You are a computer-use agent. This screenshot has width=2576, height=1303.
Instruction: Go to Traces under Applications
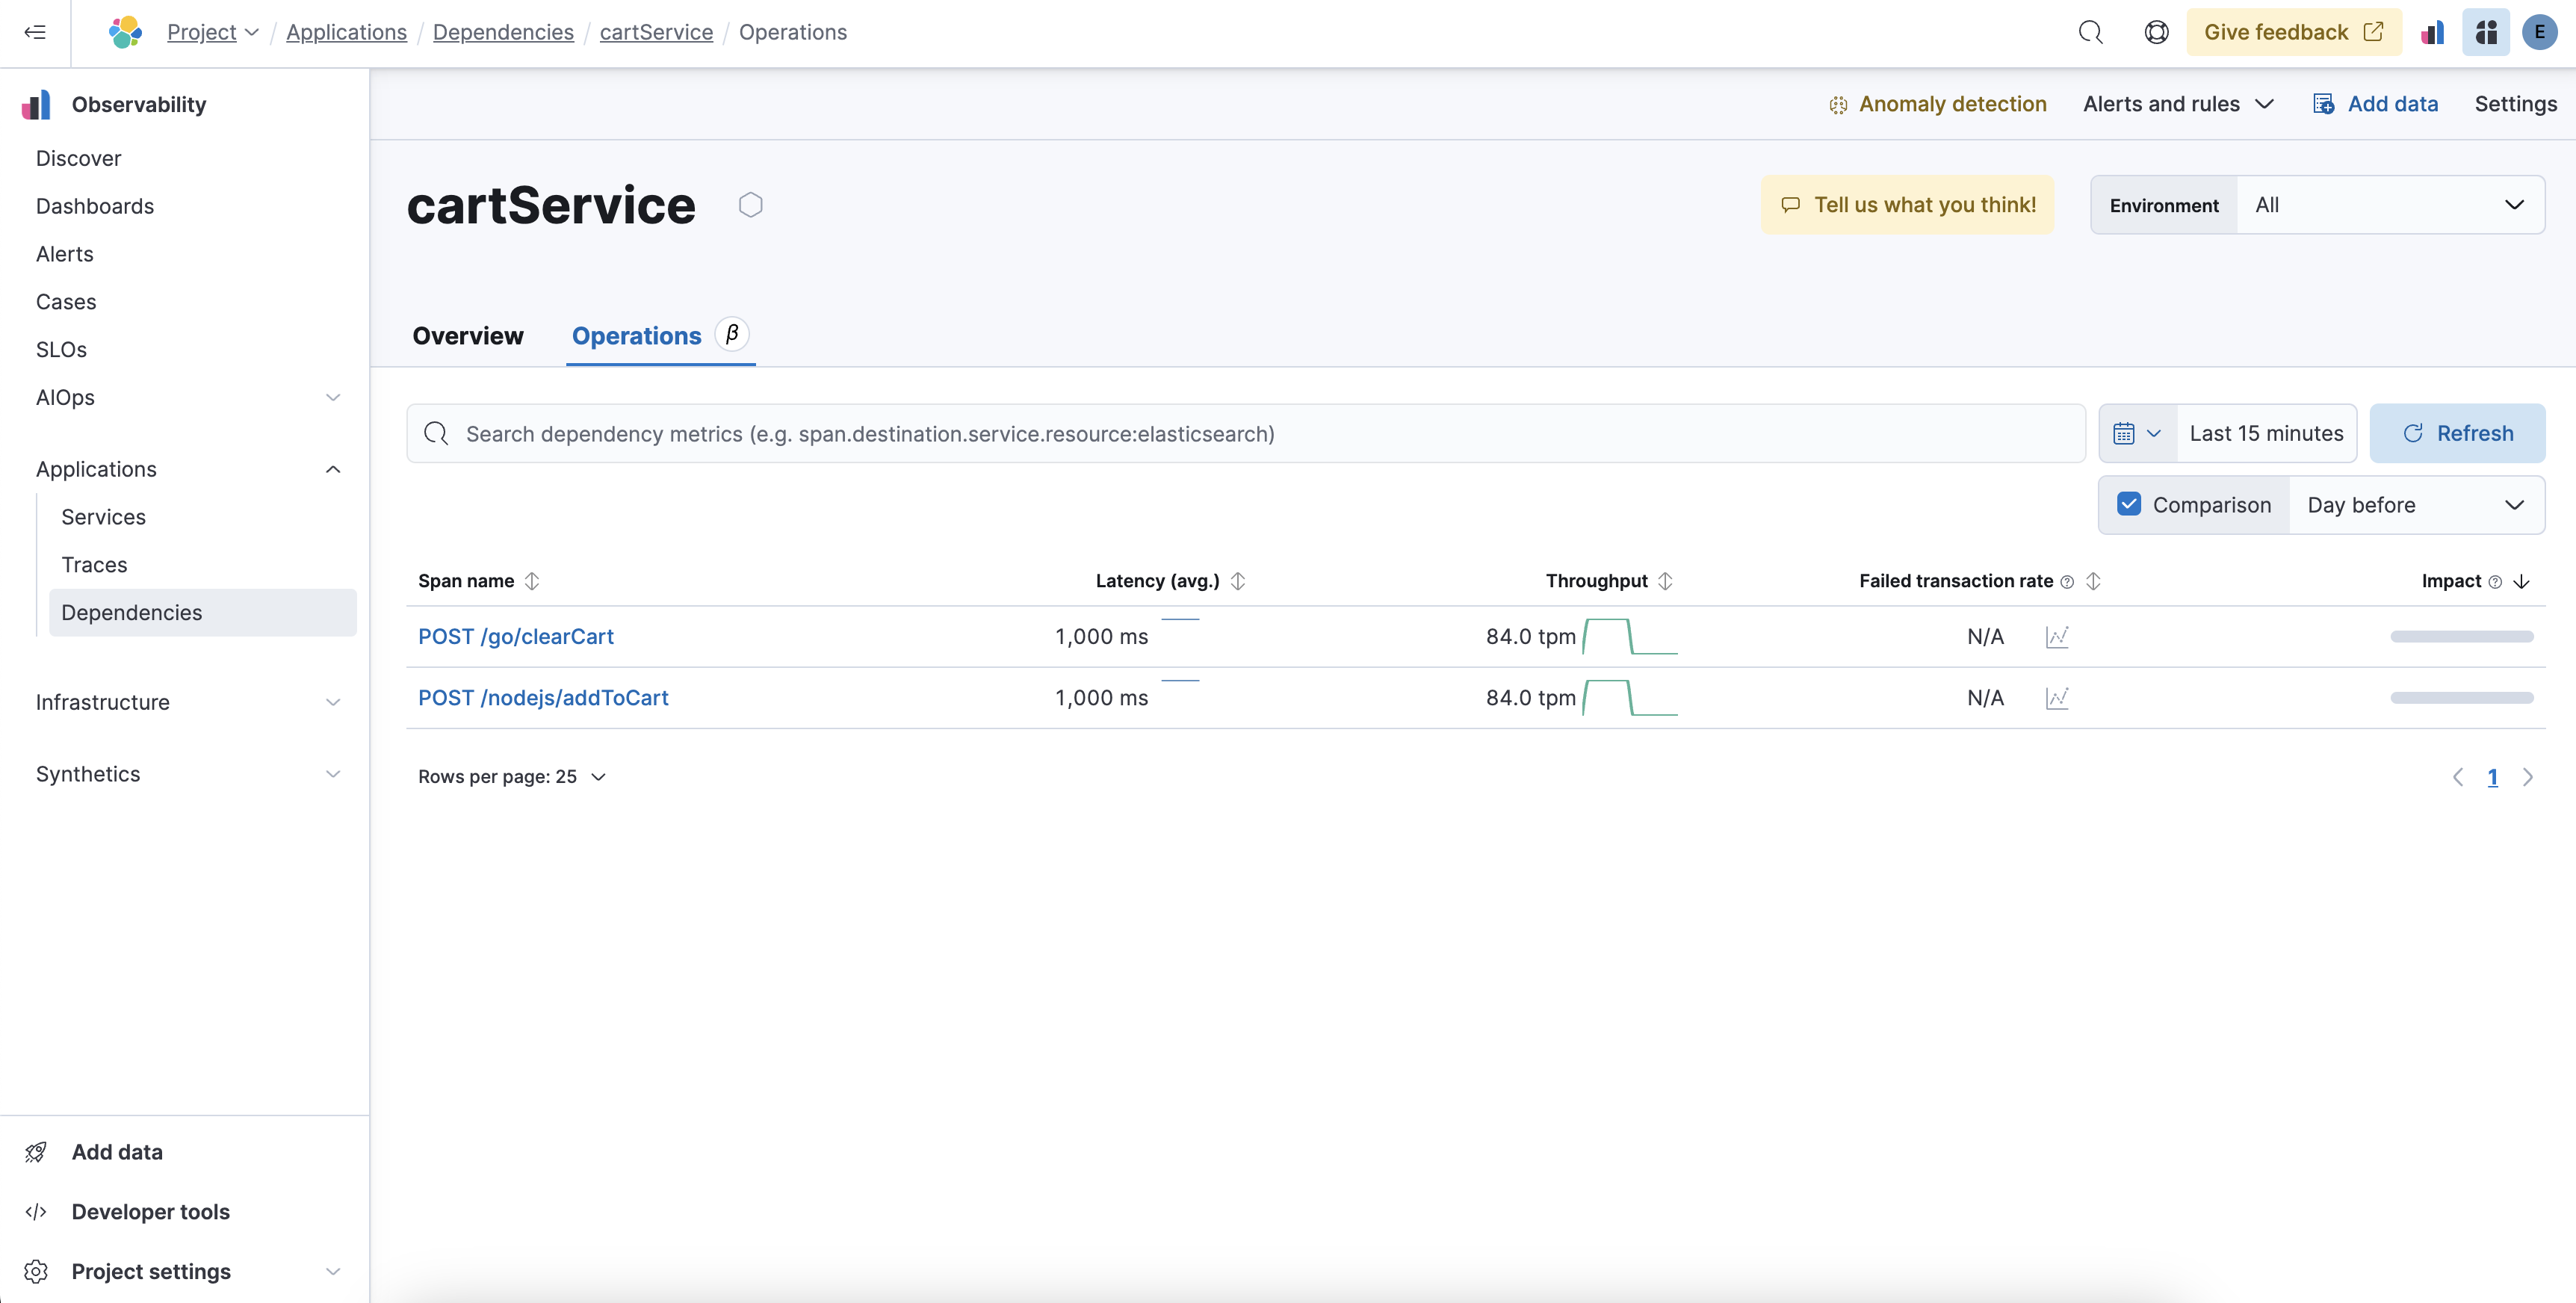[x=94, y=566]
